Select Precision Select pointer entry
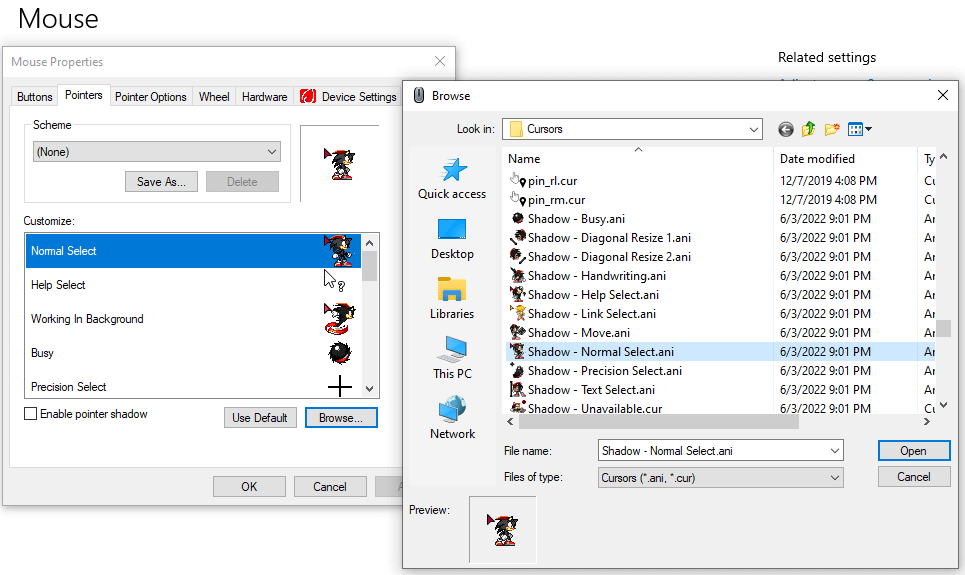This screenshot has height=575, width=965. point(193,387)
